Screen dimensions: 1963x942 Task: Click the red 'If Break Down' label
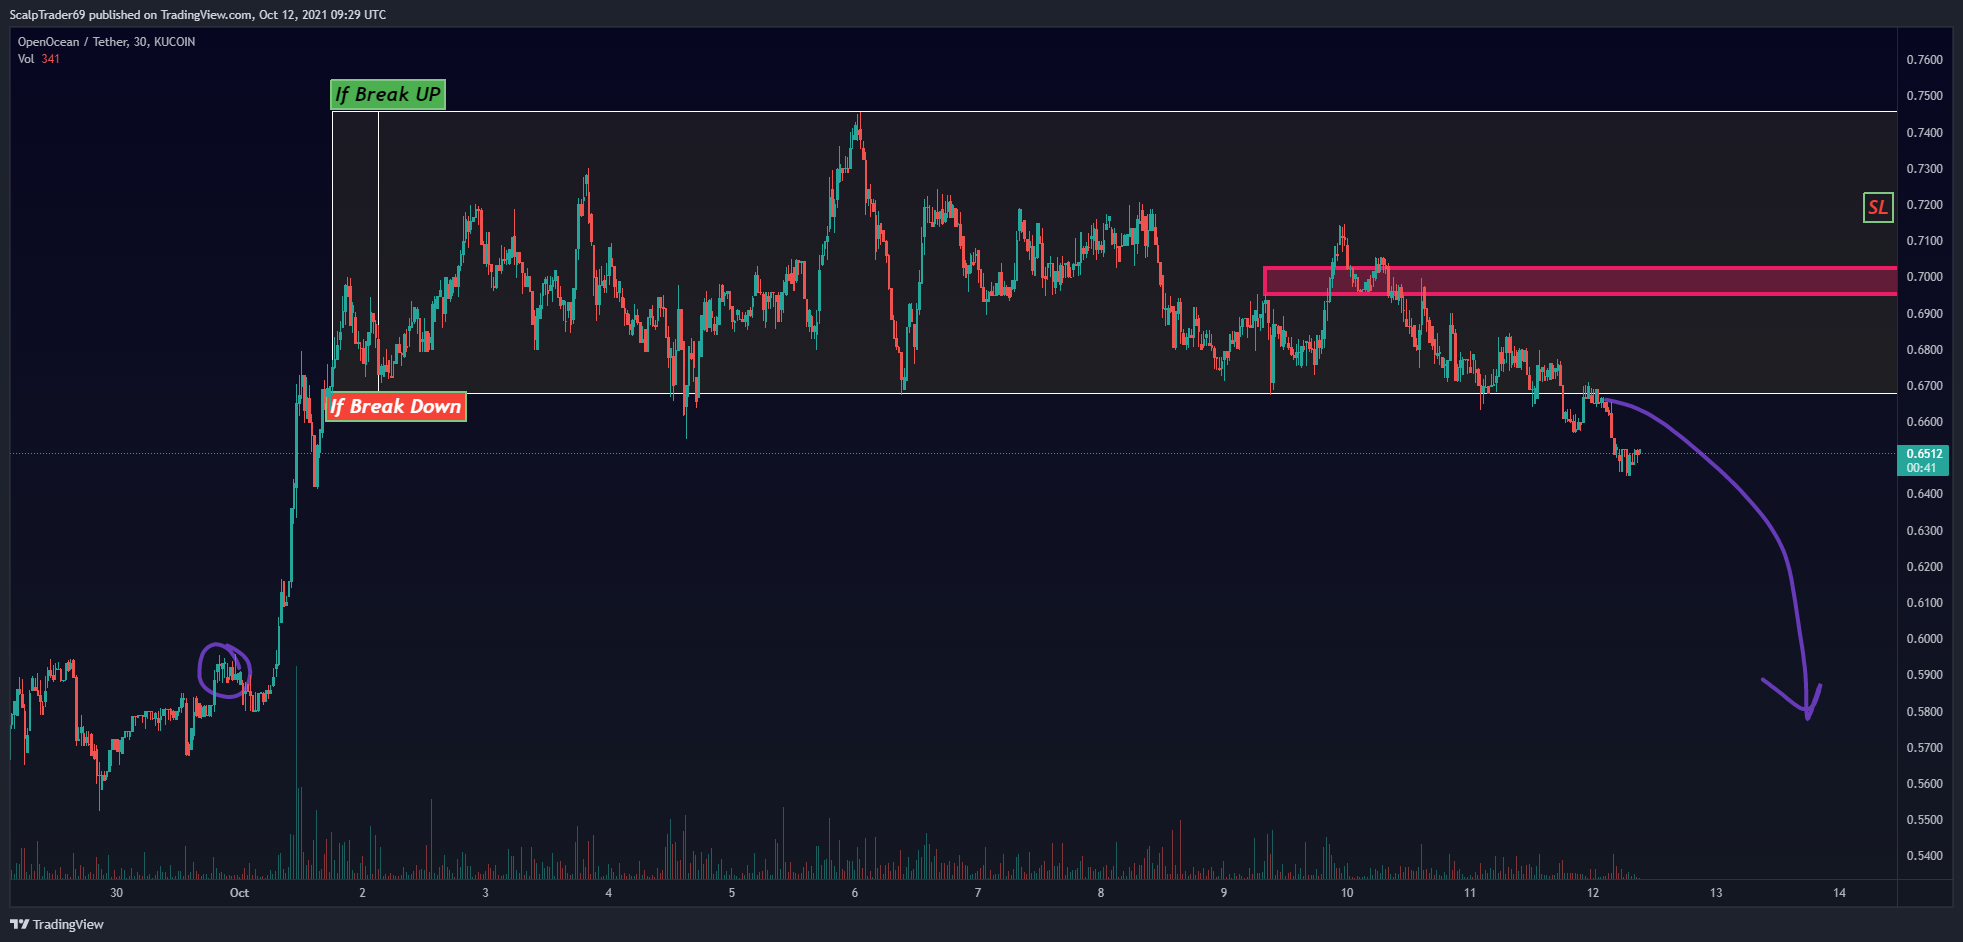point(396,406)
